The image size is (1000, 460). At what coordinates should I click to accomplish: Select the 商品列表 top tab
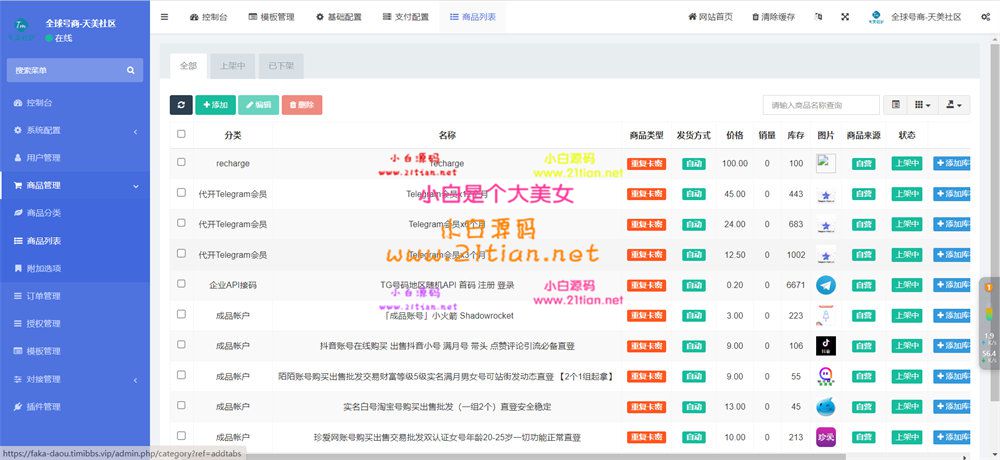pos(473,17)
